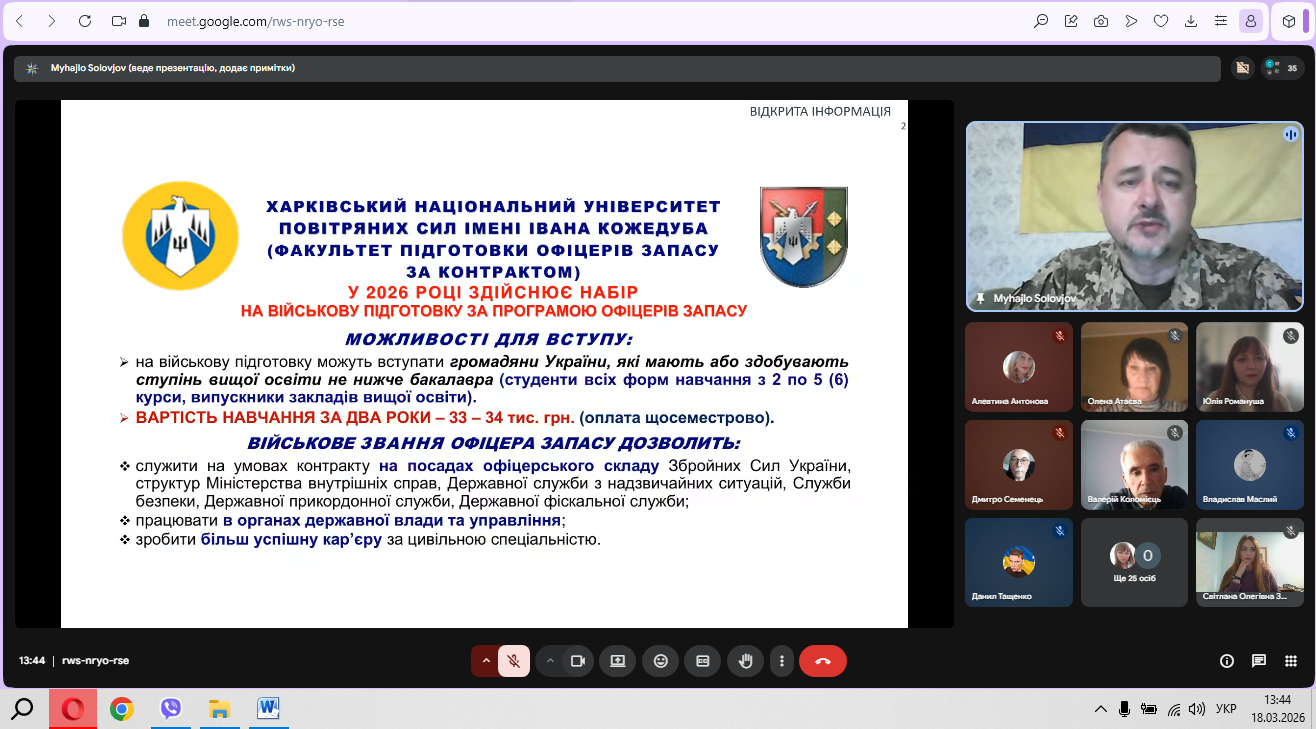The width and height of the screenshot is (1316, 729).
Task: Toggle closed captions in the meeting
Action: (x=703, y=661)
